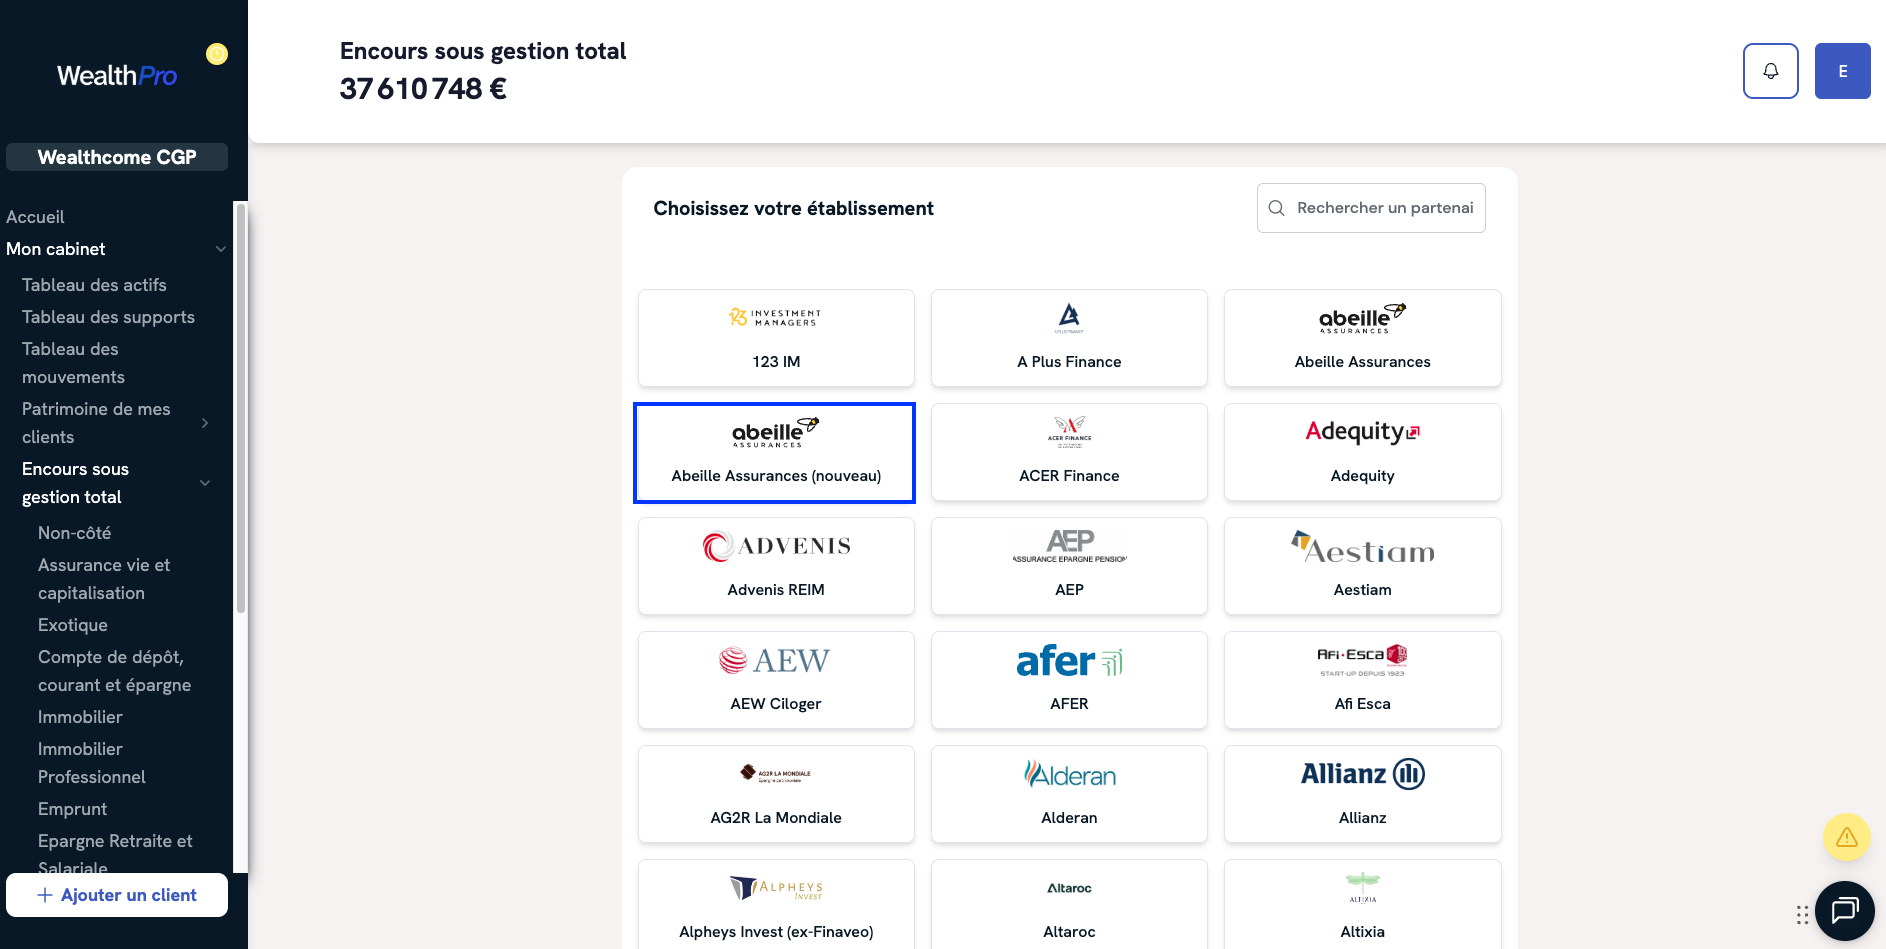1886x949 pixels.
Task: Click the search magnifier icon
Action: click(x=1276, y=208)
